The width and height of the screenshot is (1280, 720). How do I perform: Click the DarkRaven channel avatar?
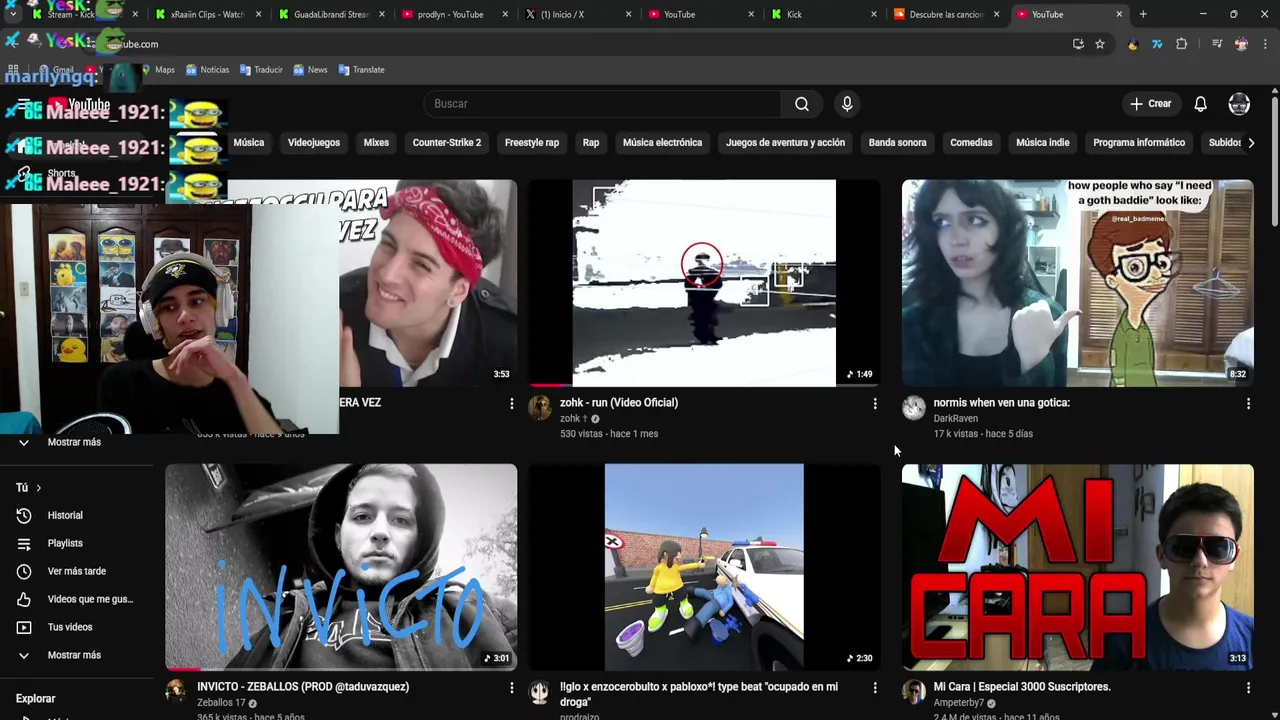click(914, 408)
